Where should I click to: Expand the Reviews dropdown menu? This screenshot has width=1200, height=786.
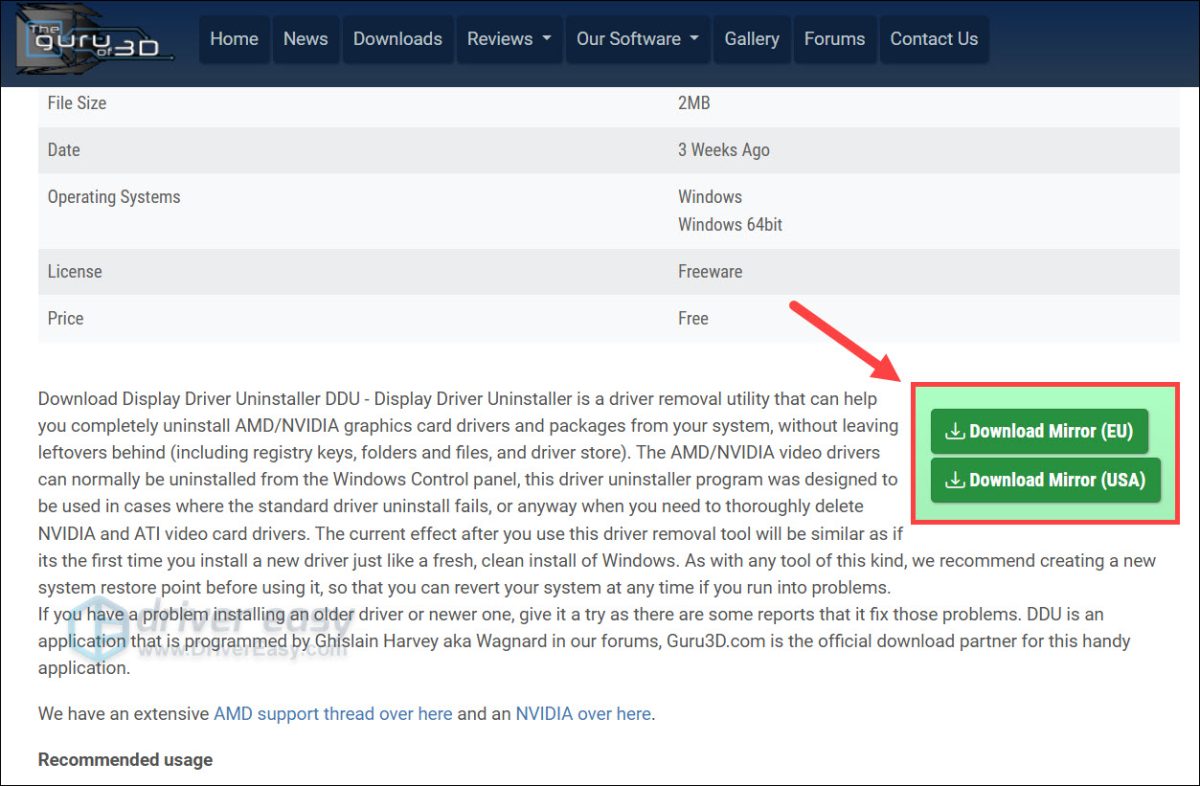pos(509,39)
